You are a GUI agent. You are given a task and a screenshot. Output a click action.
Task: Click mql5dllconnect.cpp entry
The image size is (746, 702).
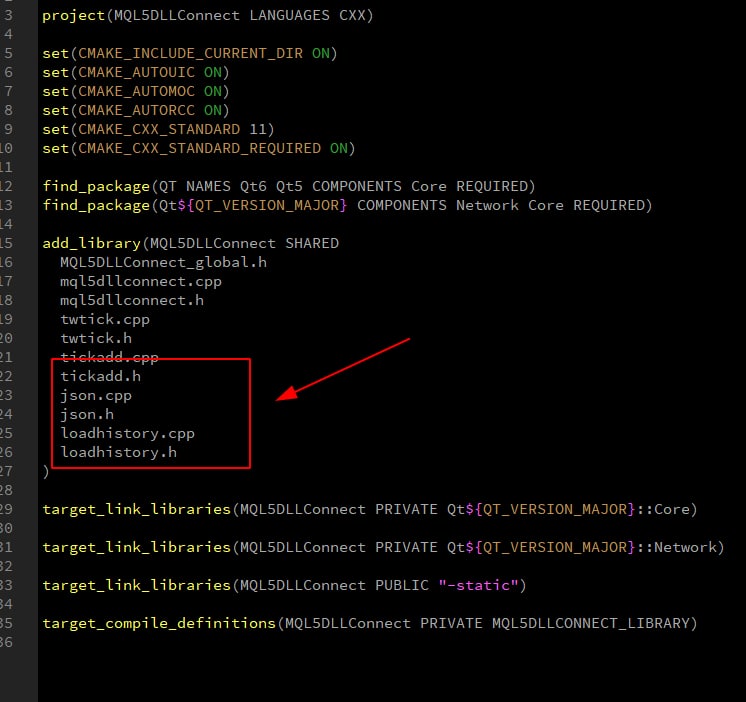point(141,282)
